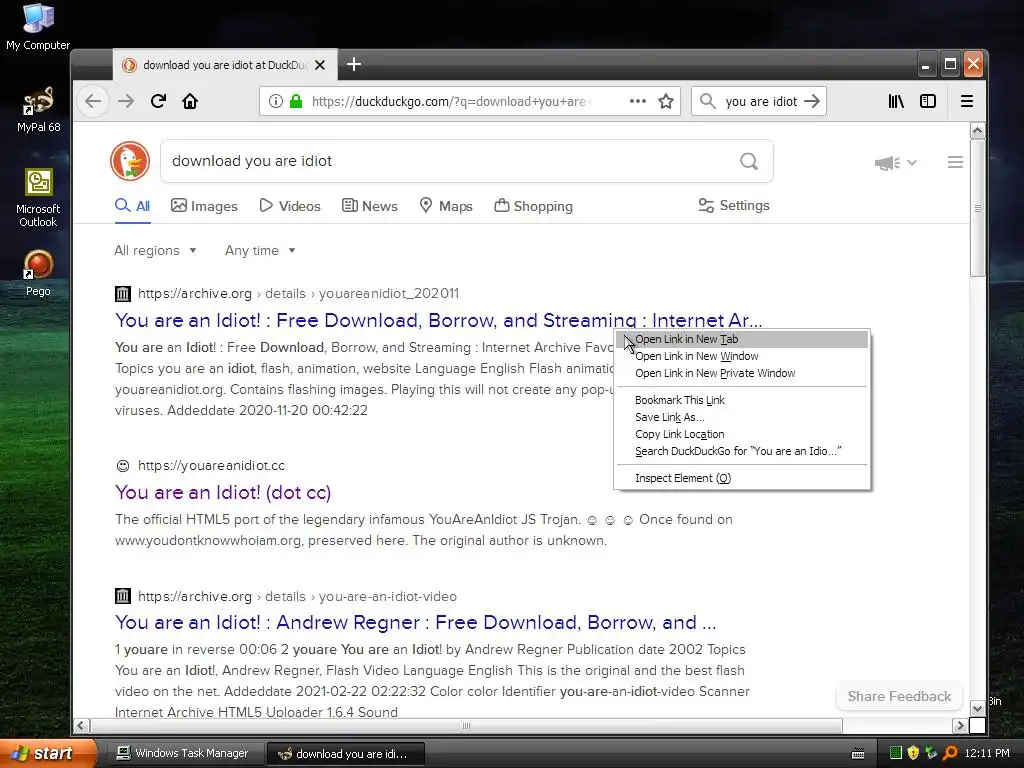The image size is (1024, 768).
Task: Click the network connection tray icon
Action: pos(931,753)
